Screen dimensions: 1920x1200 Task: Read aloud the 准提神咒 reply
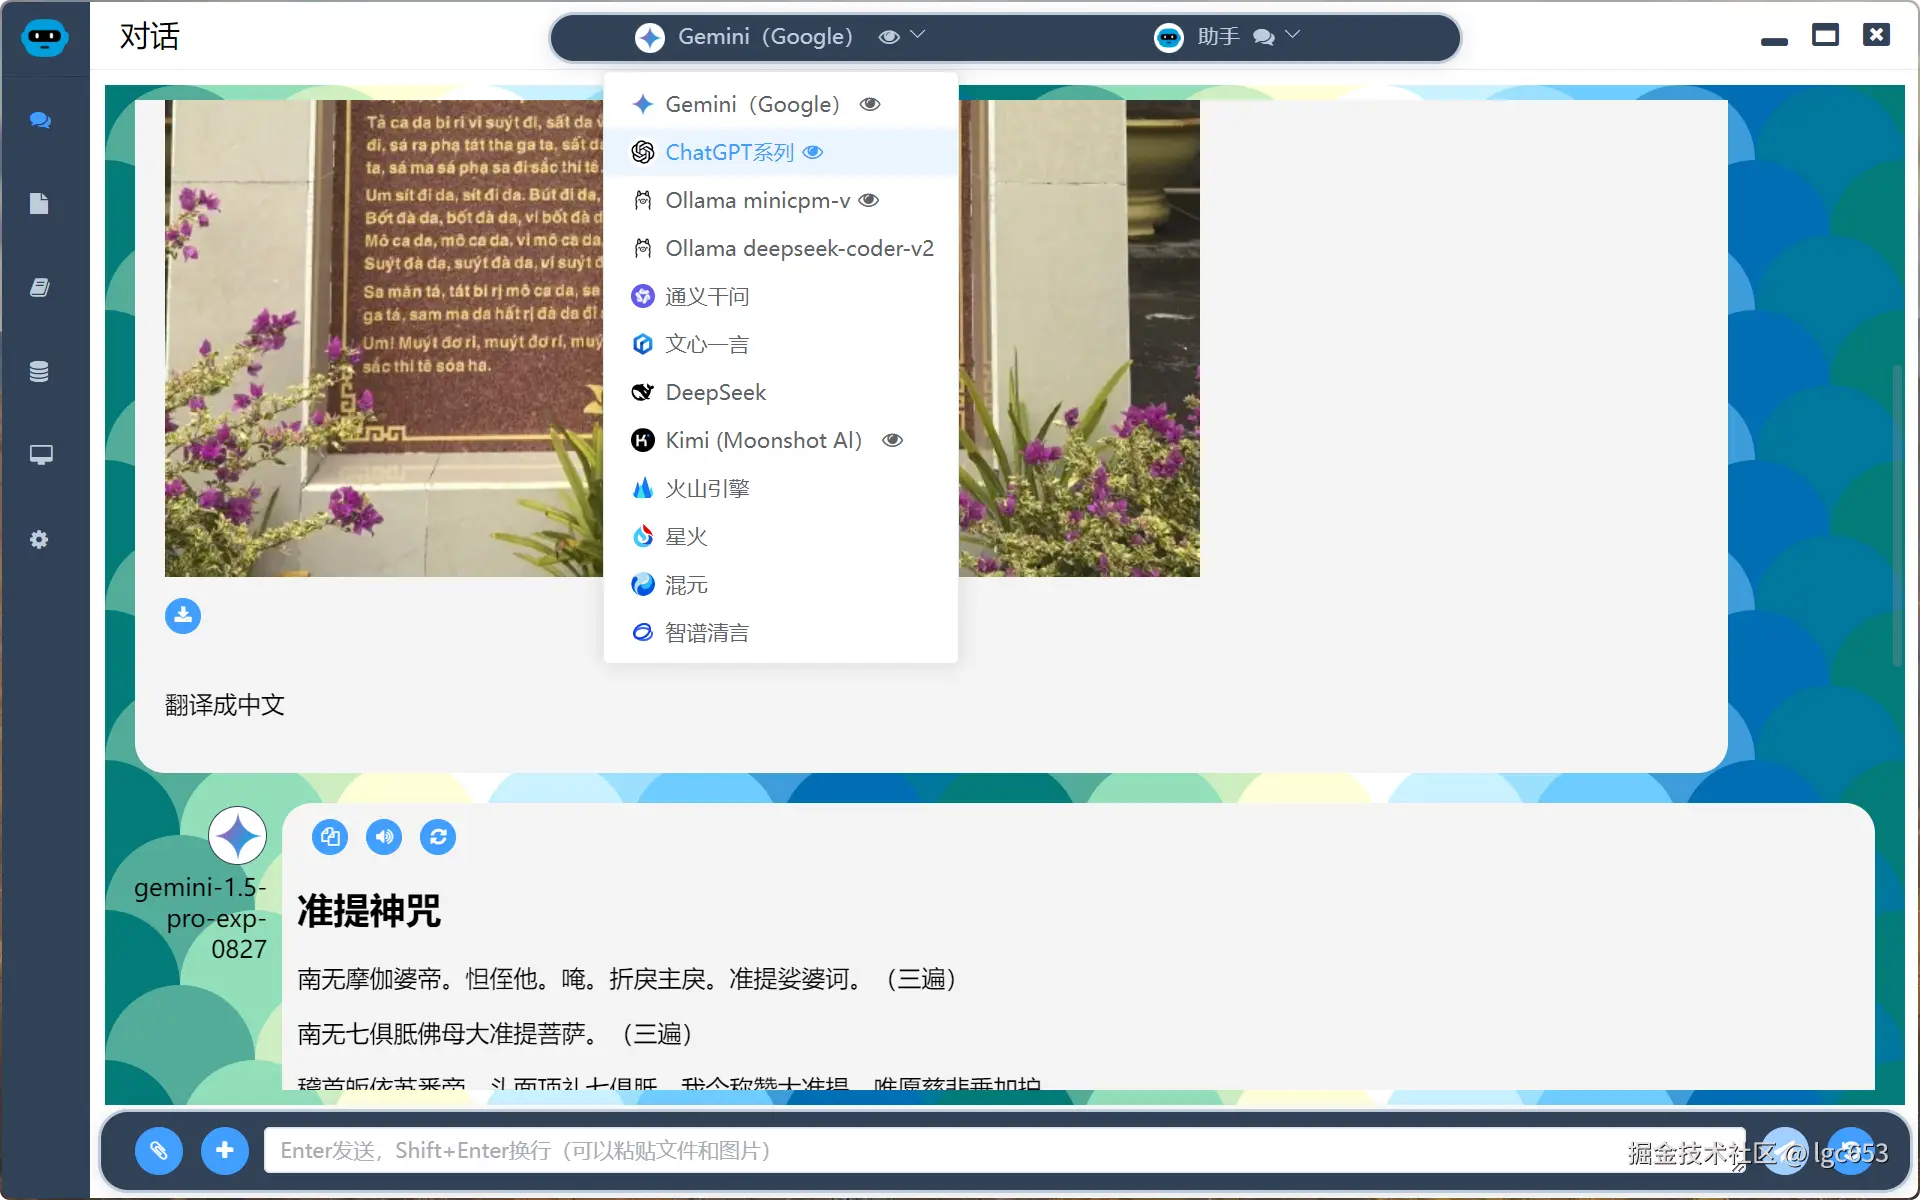pos(384,837)
